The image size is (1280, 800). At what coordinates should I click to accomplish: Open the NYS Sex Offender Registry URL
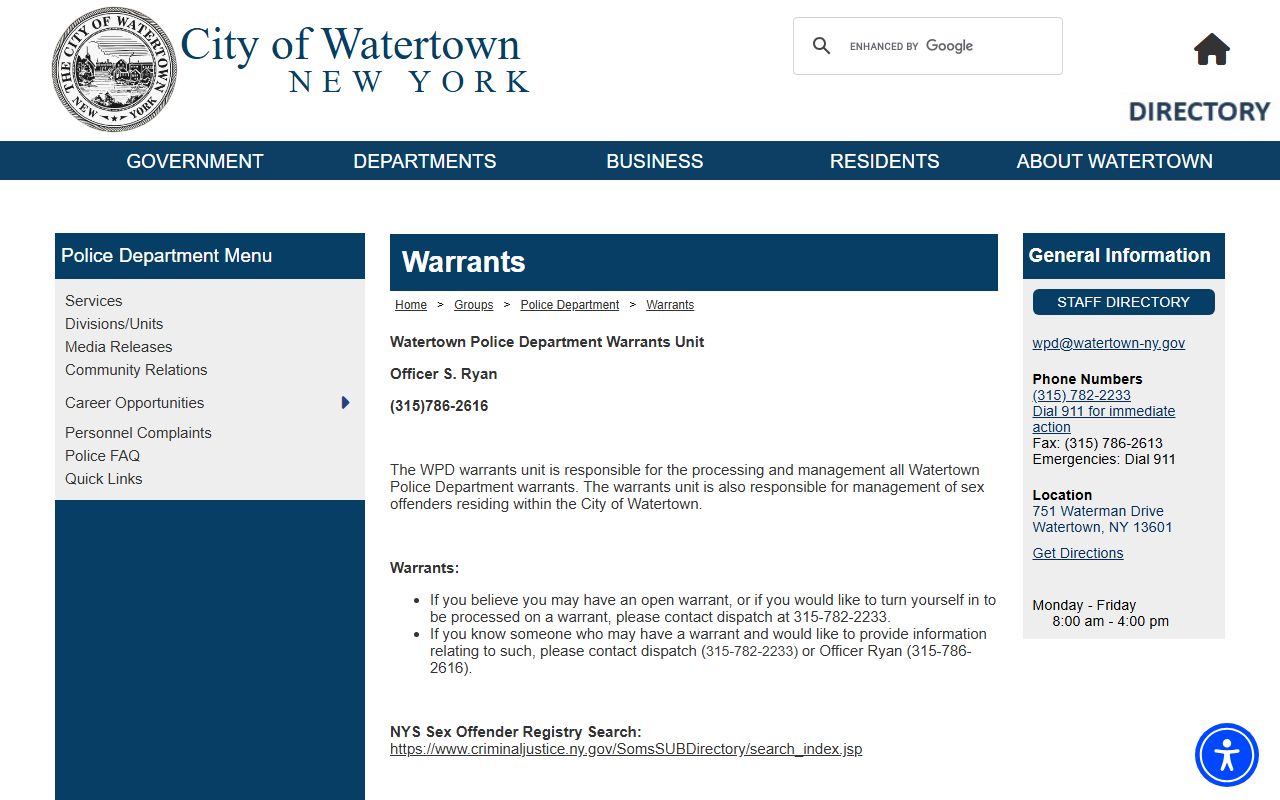pyautogui.click(x=626, y=749)
